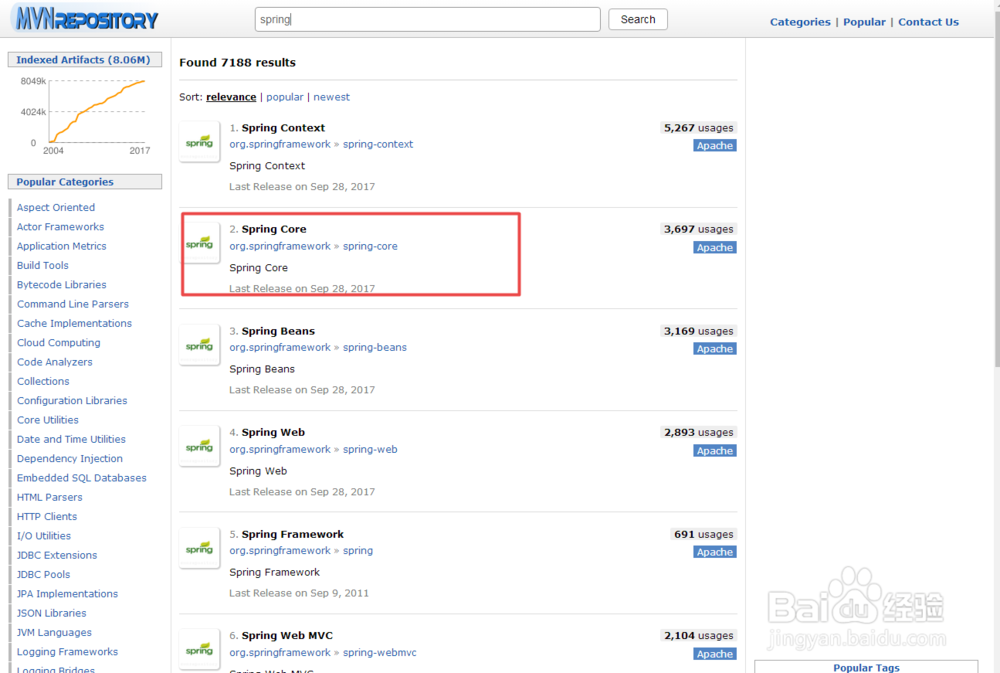Open the Collections category
This screenshot has height=673, width=1000.
(43, 381)
